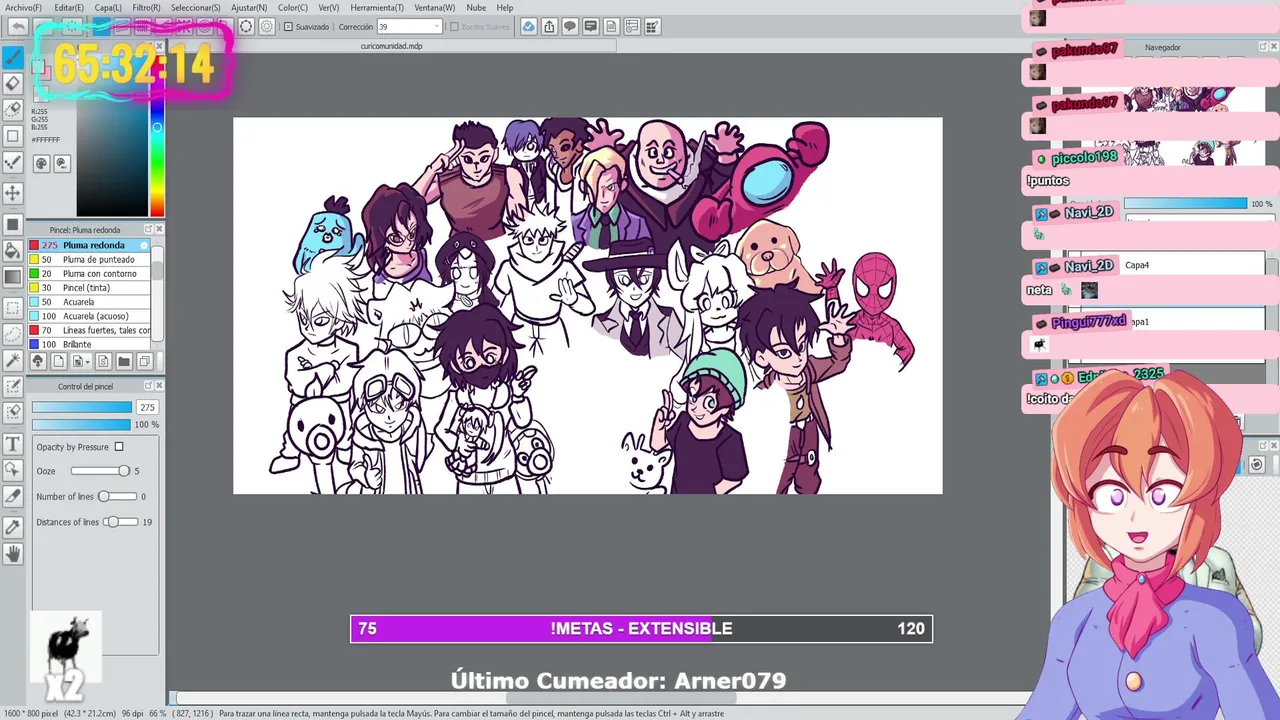Viewport: 1280px width, 720px height.
Task: Select the filled rectangle tool
Action: point(13,224)
